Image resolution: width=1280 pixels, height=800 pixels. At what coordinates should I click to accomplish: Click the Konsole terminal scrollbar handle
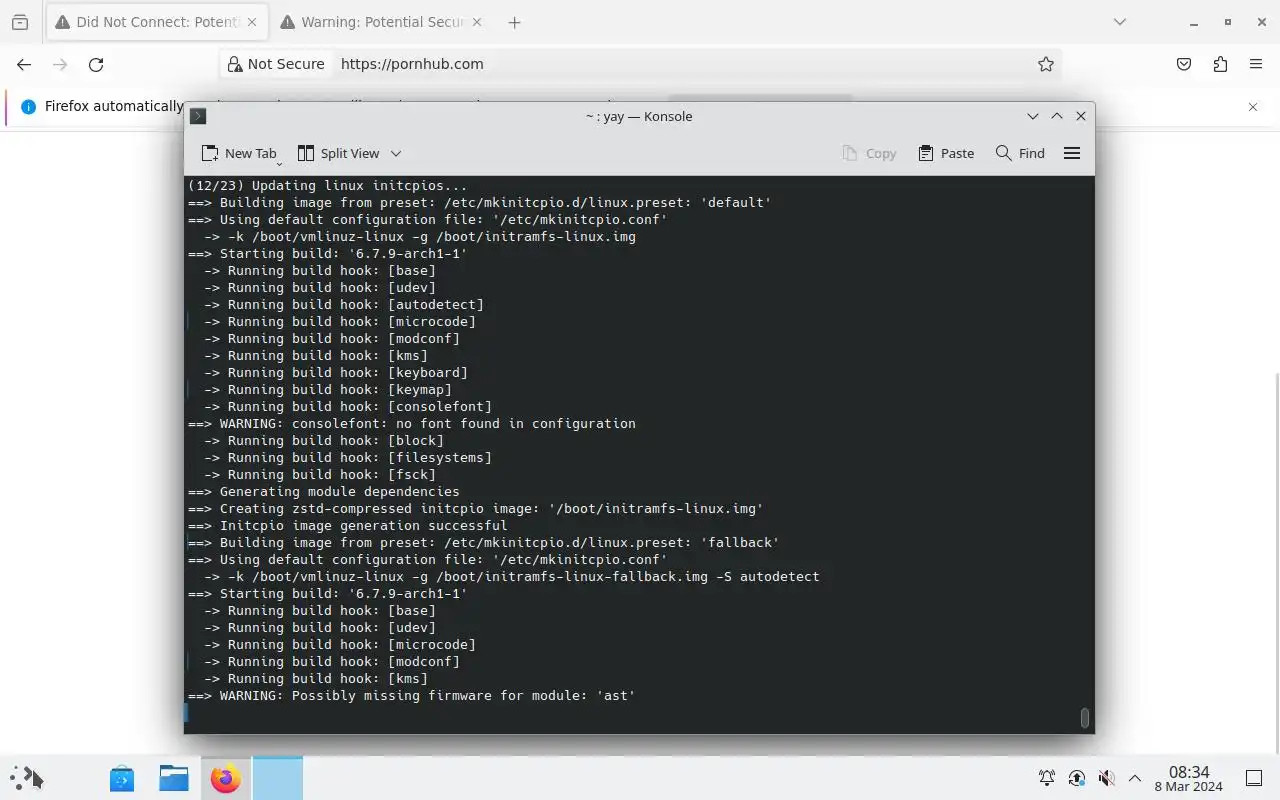tap(1085, 718)
